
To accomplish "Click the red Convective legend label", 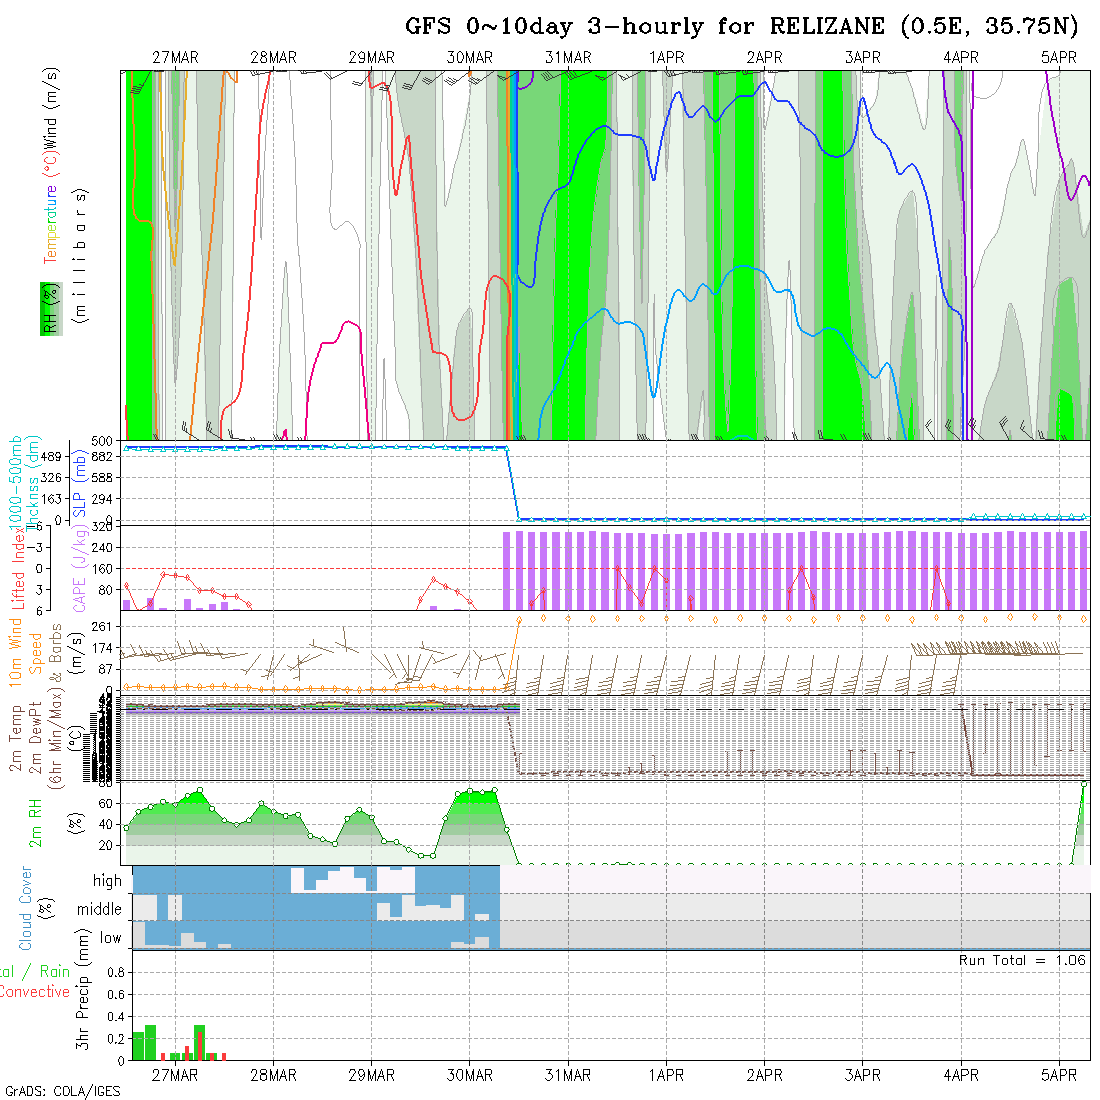I will coord(34,992).
